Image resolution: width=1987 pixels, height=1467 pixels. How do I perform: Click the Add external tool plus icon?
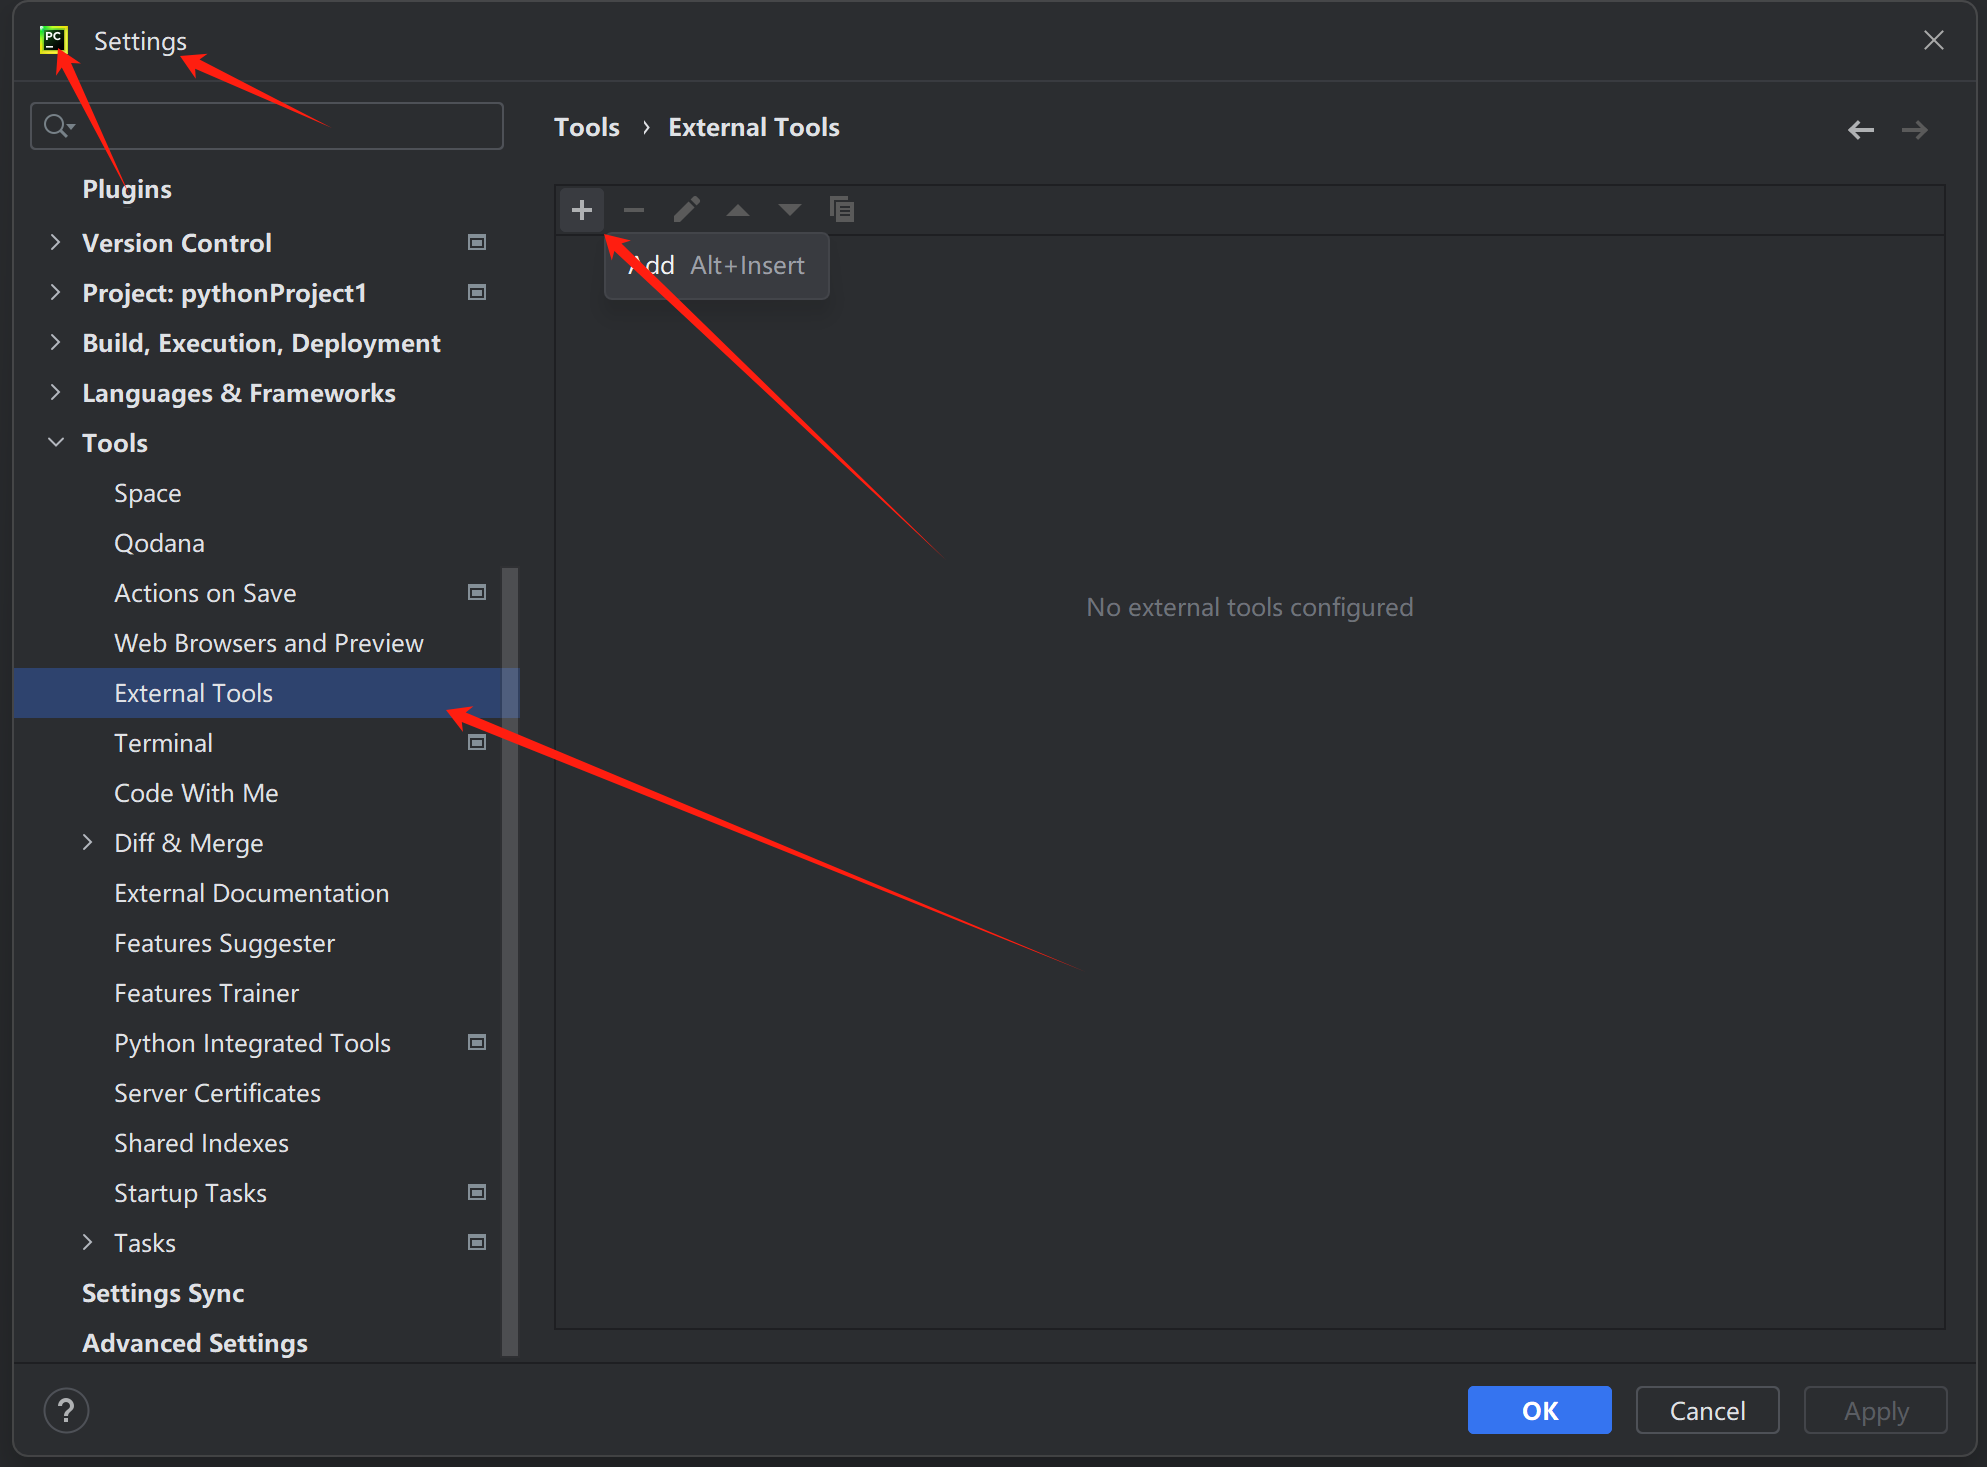(581, 210)
